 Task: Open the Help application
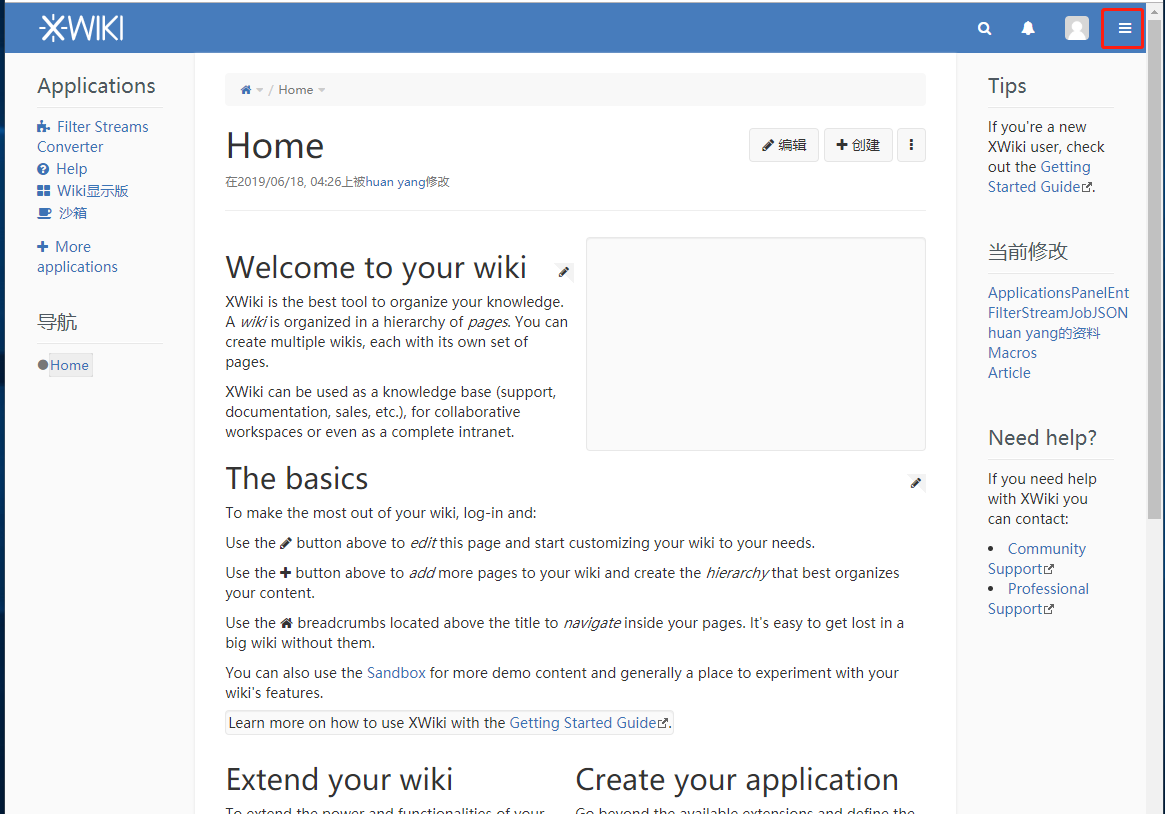click(x=71, y=169)
